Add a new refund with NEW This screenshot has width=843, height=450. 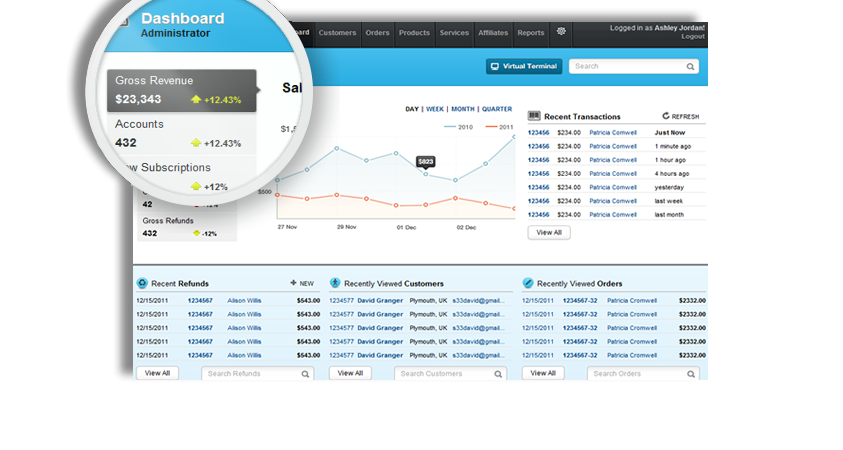(301, 283)
